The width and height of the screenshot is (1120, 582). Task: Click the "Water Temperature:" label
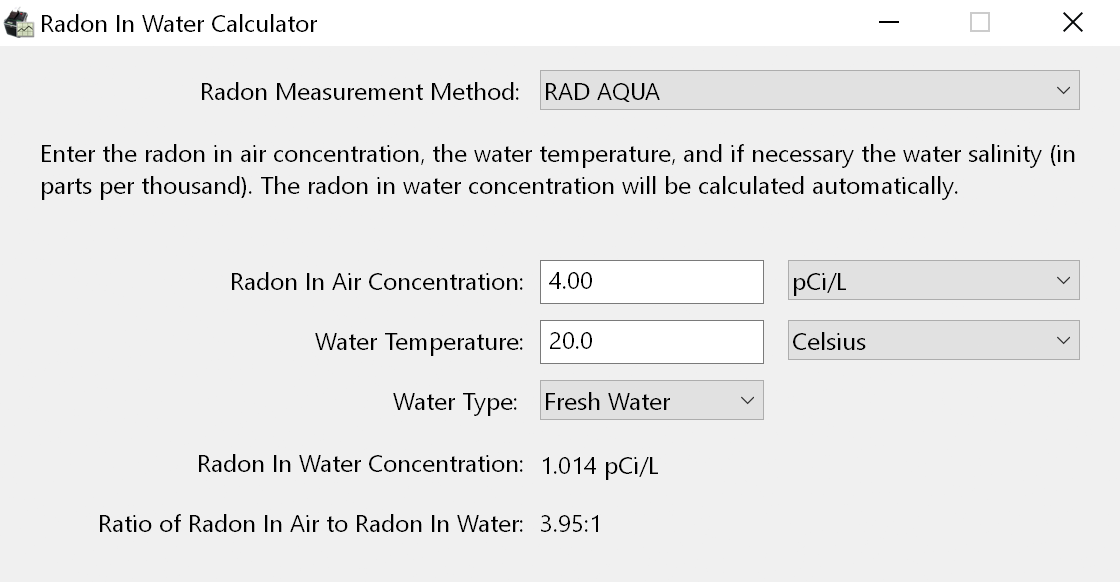(x=419, y=342)
